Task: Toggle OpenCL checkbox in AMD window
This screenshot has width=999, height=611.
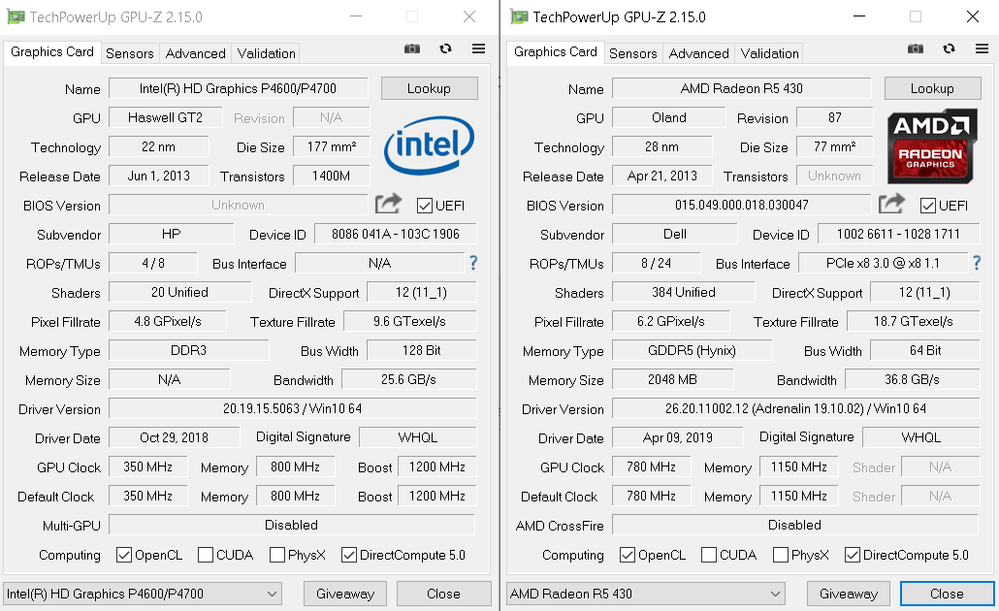Action: pos(628,555)
